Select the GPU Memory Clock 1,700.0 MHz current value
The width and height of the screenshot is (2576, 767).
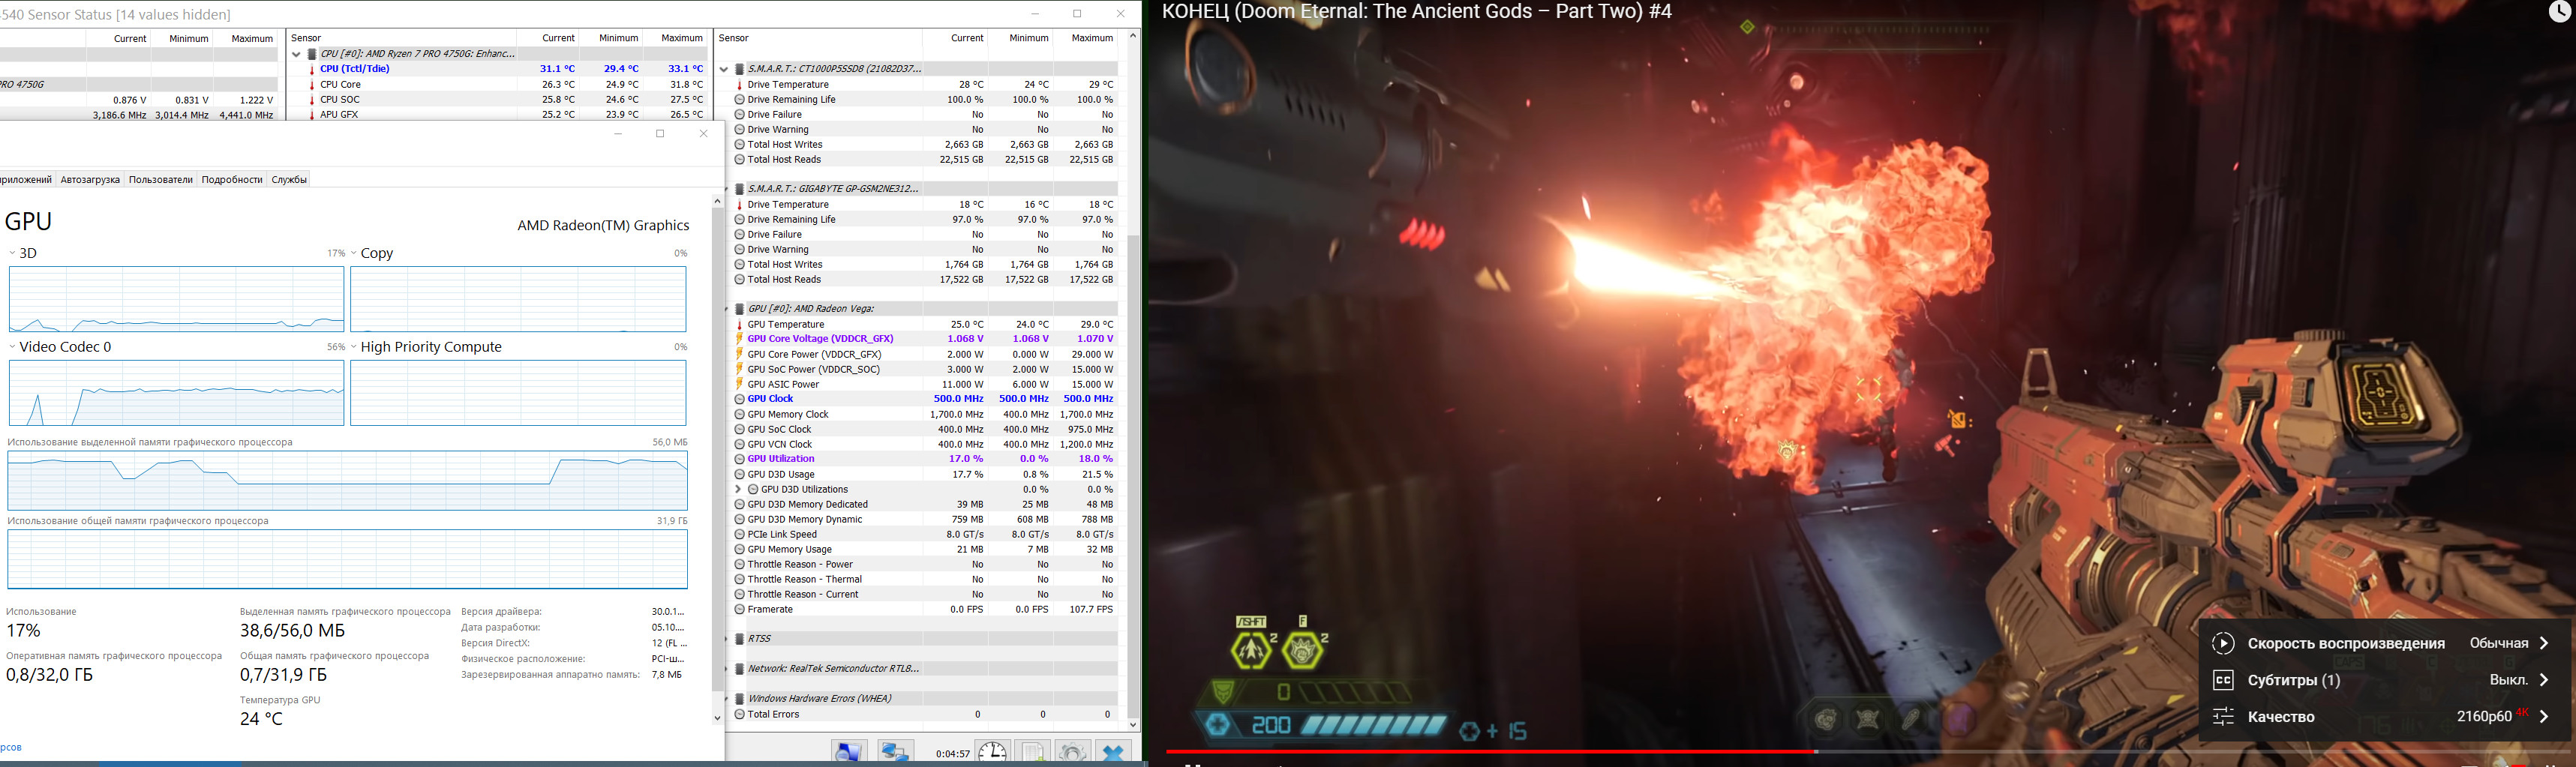click(x=957, y=414)
